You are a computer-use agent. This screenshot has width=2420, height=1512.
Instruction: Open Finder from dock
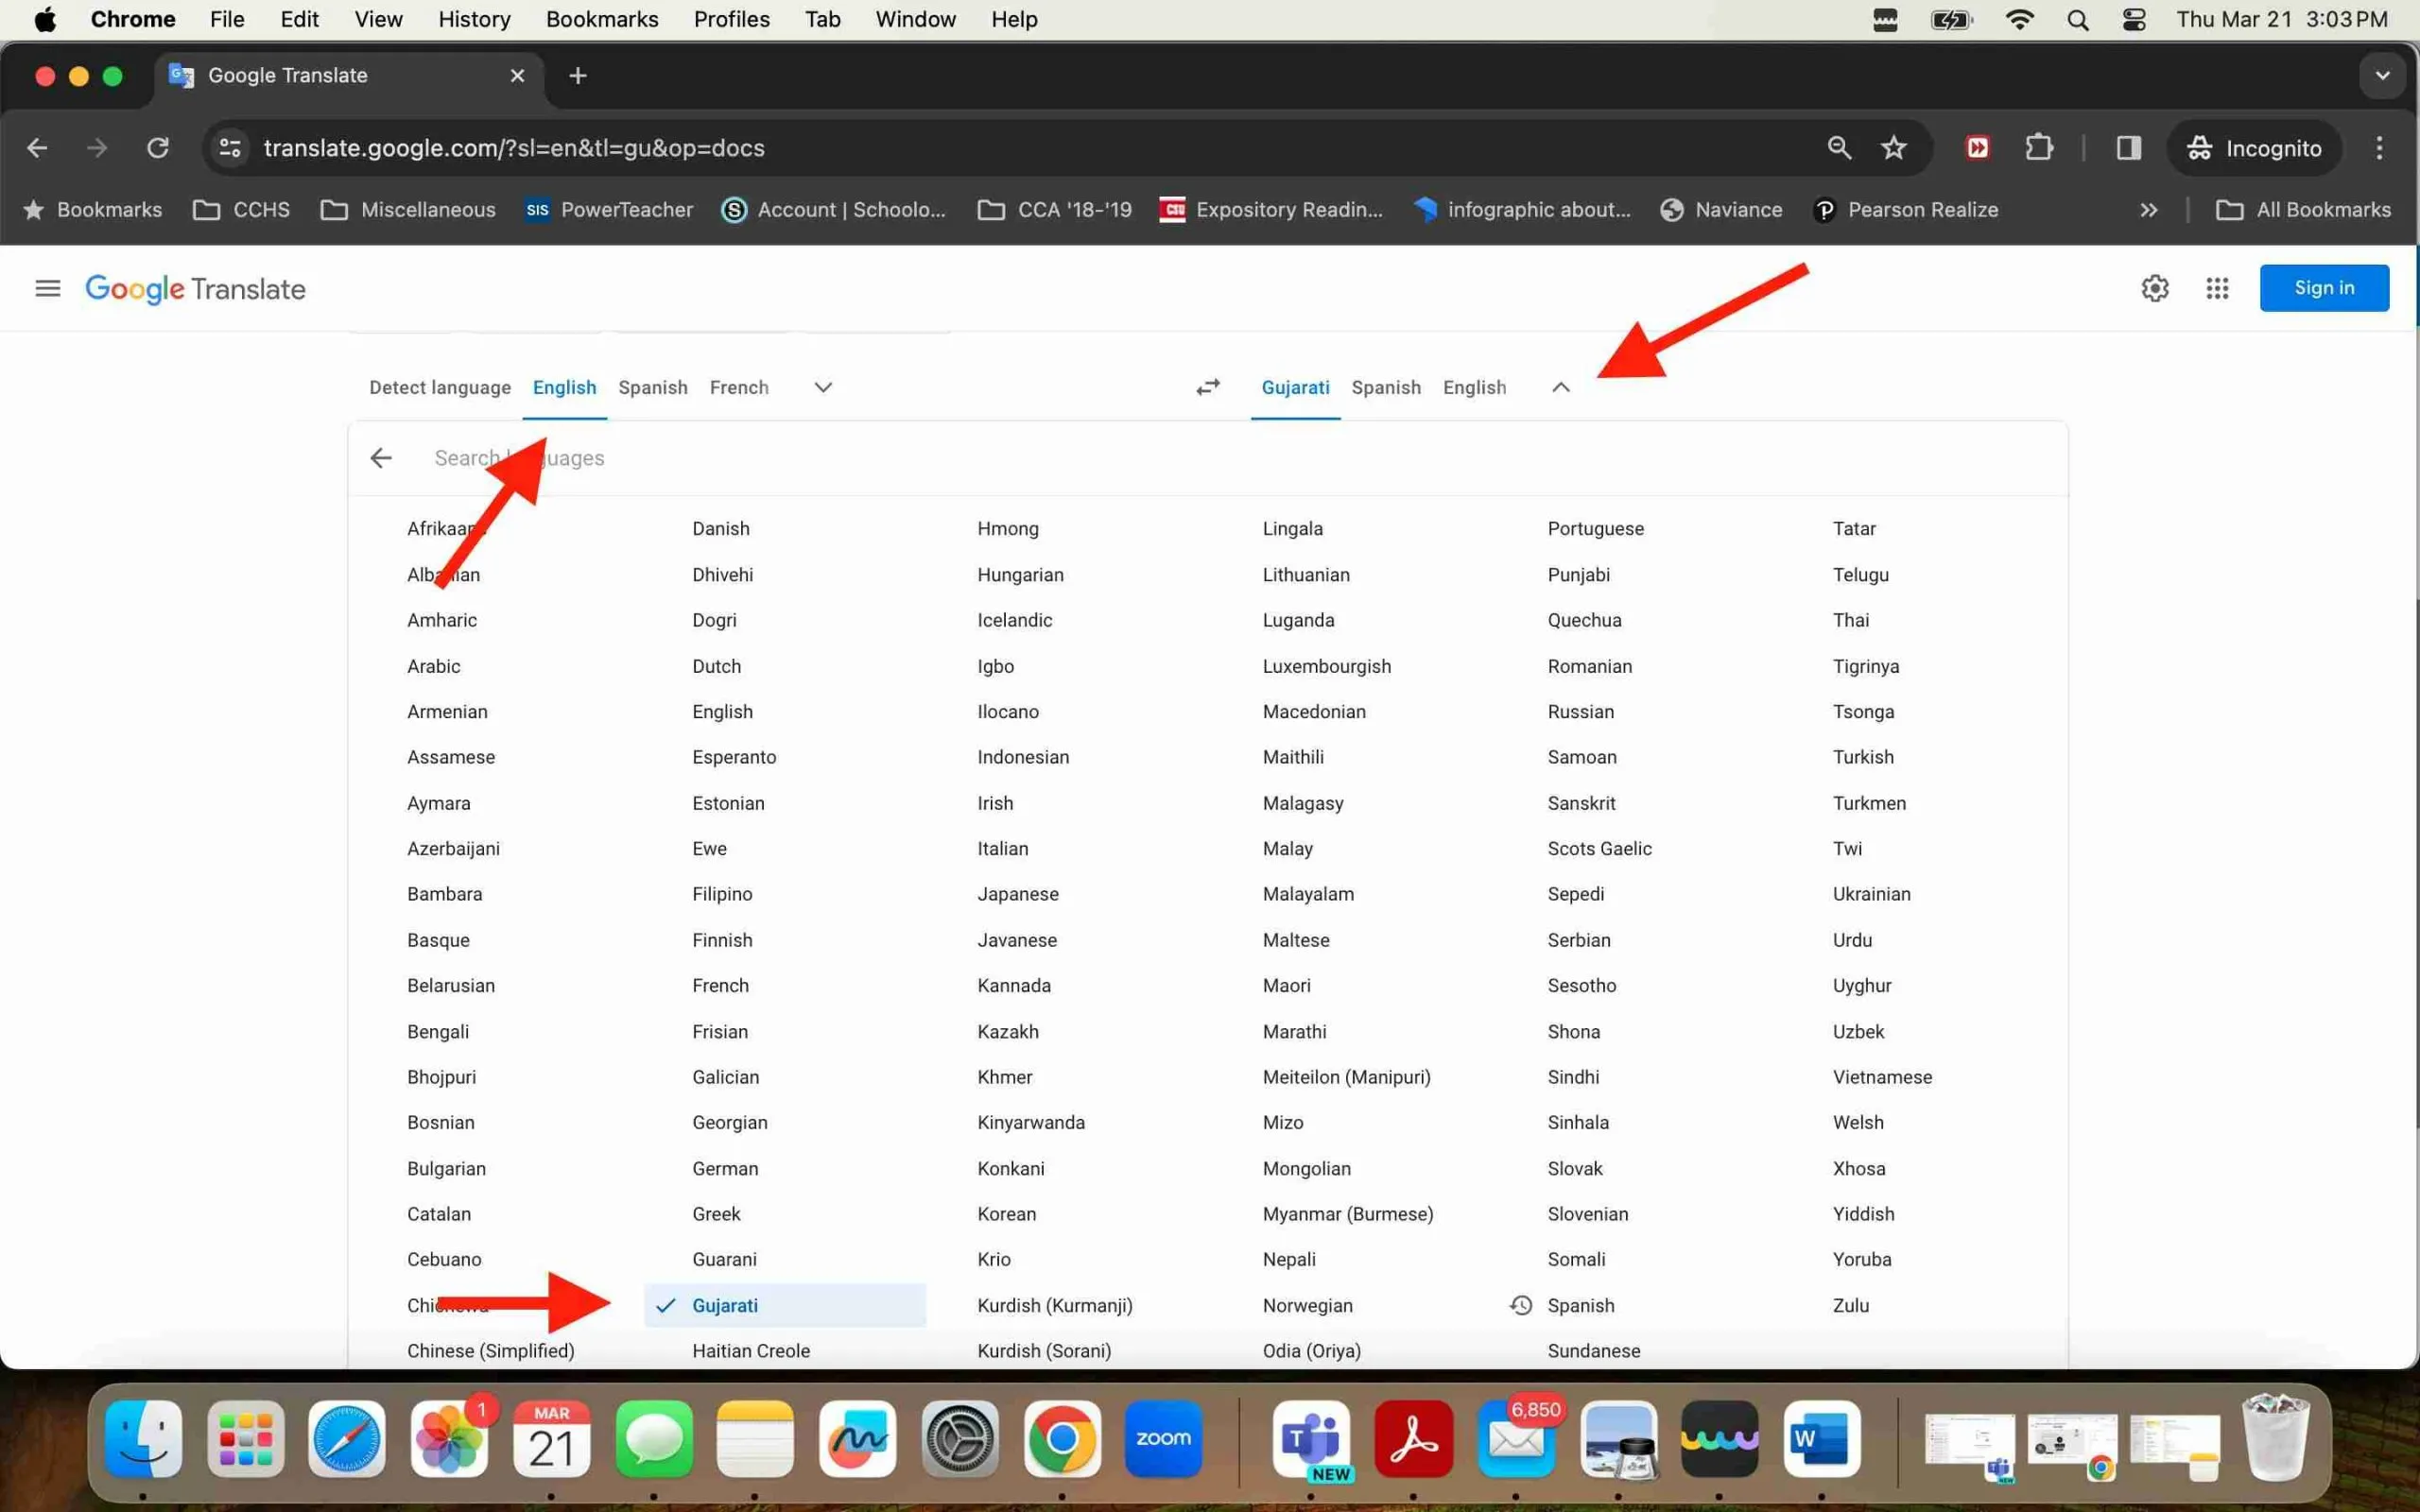143,1439
